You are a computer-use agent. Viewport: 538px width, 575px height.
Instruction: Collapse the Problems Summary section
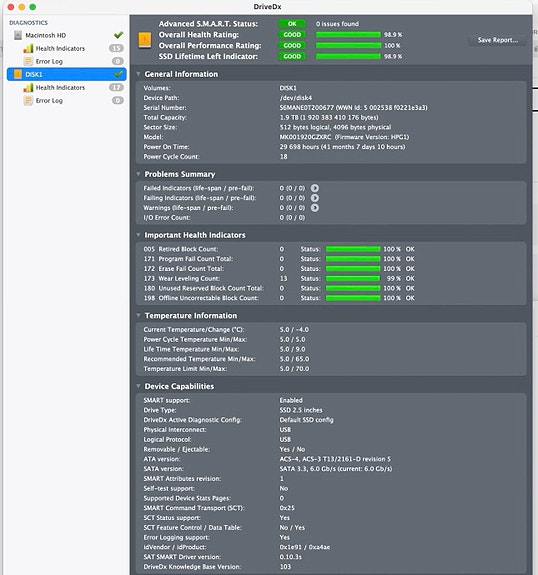[x=138, y=174]
